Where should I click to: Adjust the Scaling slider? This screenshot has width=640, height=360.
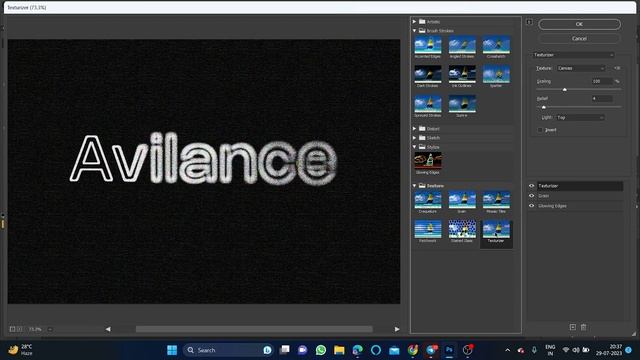(x=565, y=89)
